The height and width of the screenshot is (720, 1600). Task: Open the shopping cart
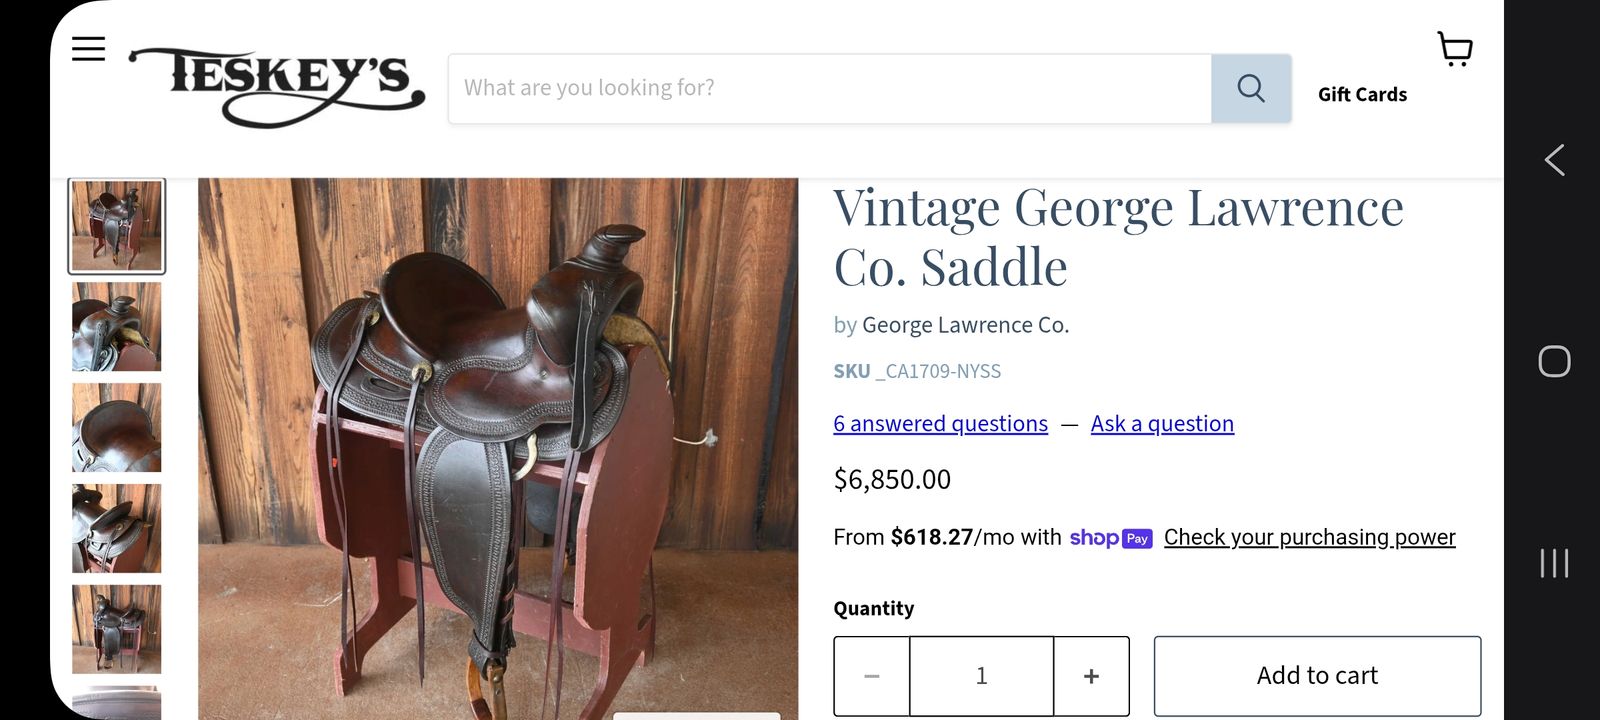coord(1455,49)
